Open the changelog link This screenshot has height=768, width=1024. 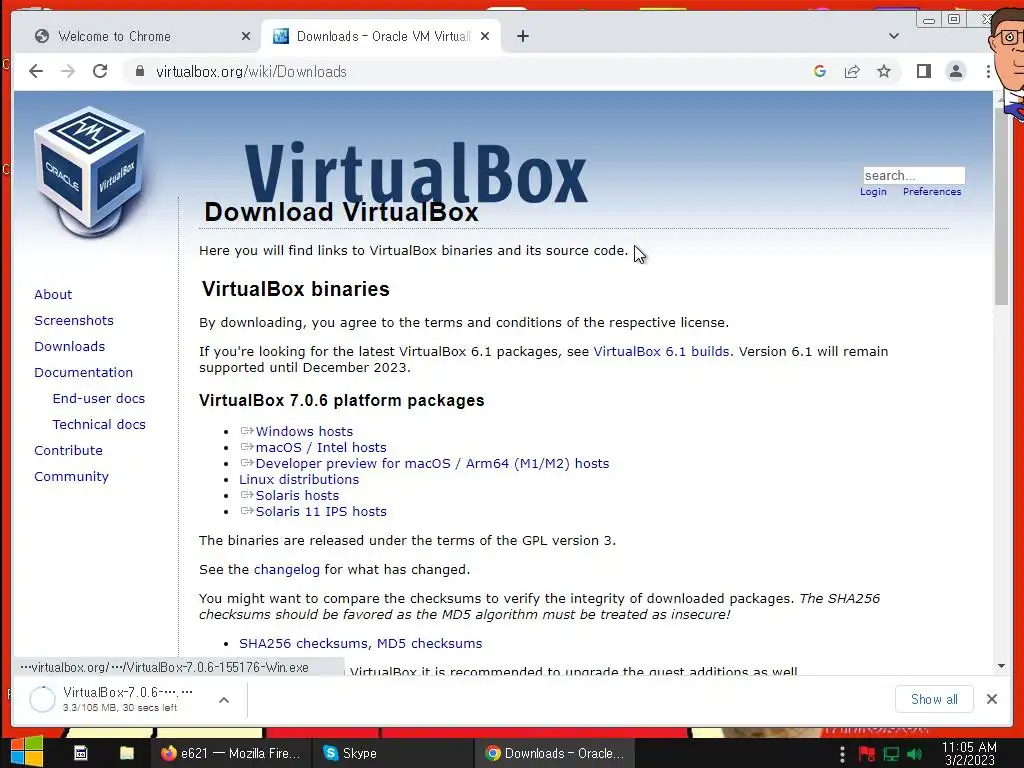pos(287,569)
